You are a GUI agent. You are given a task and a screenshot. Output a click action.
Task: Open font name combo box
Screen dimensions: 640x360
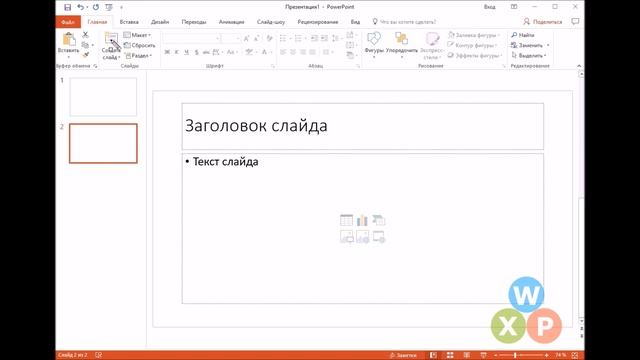[x=191, y=38]
